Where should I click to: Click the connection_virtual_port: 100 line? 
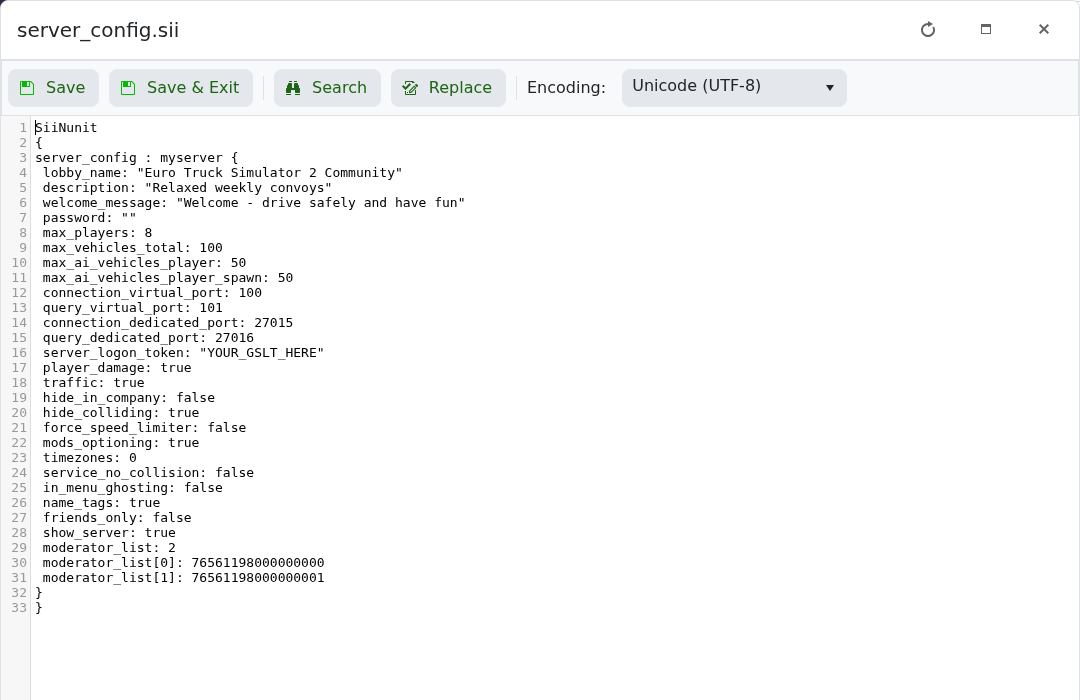(152, 293)
